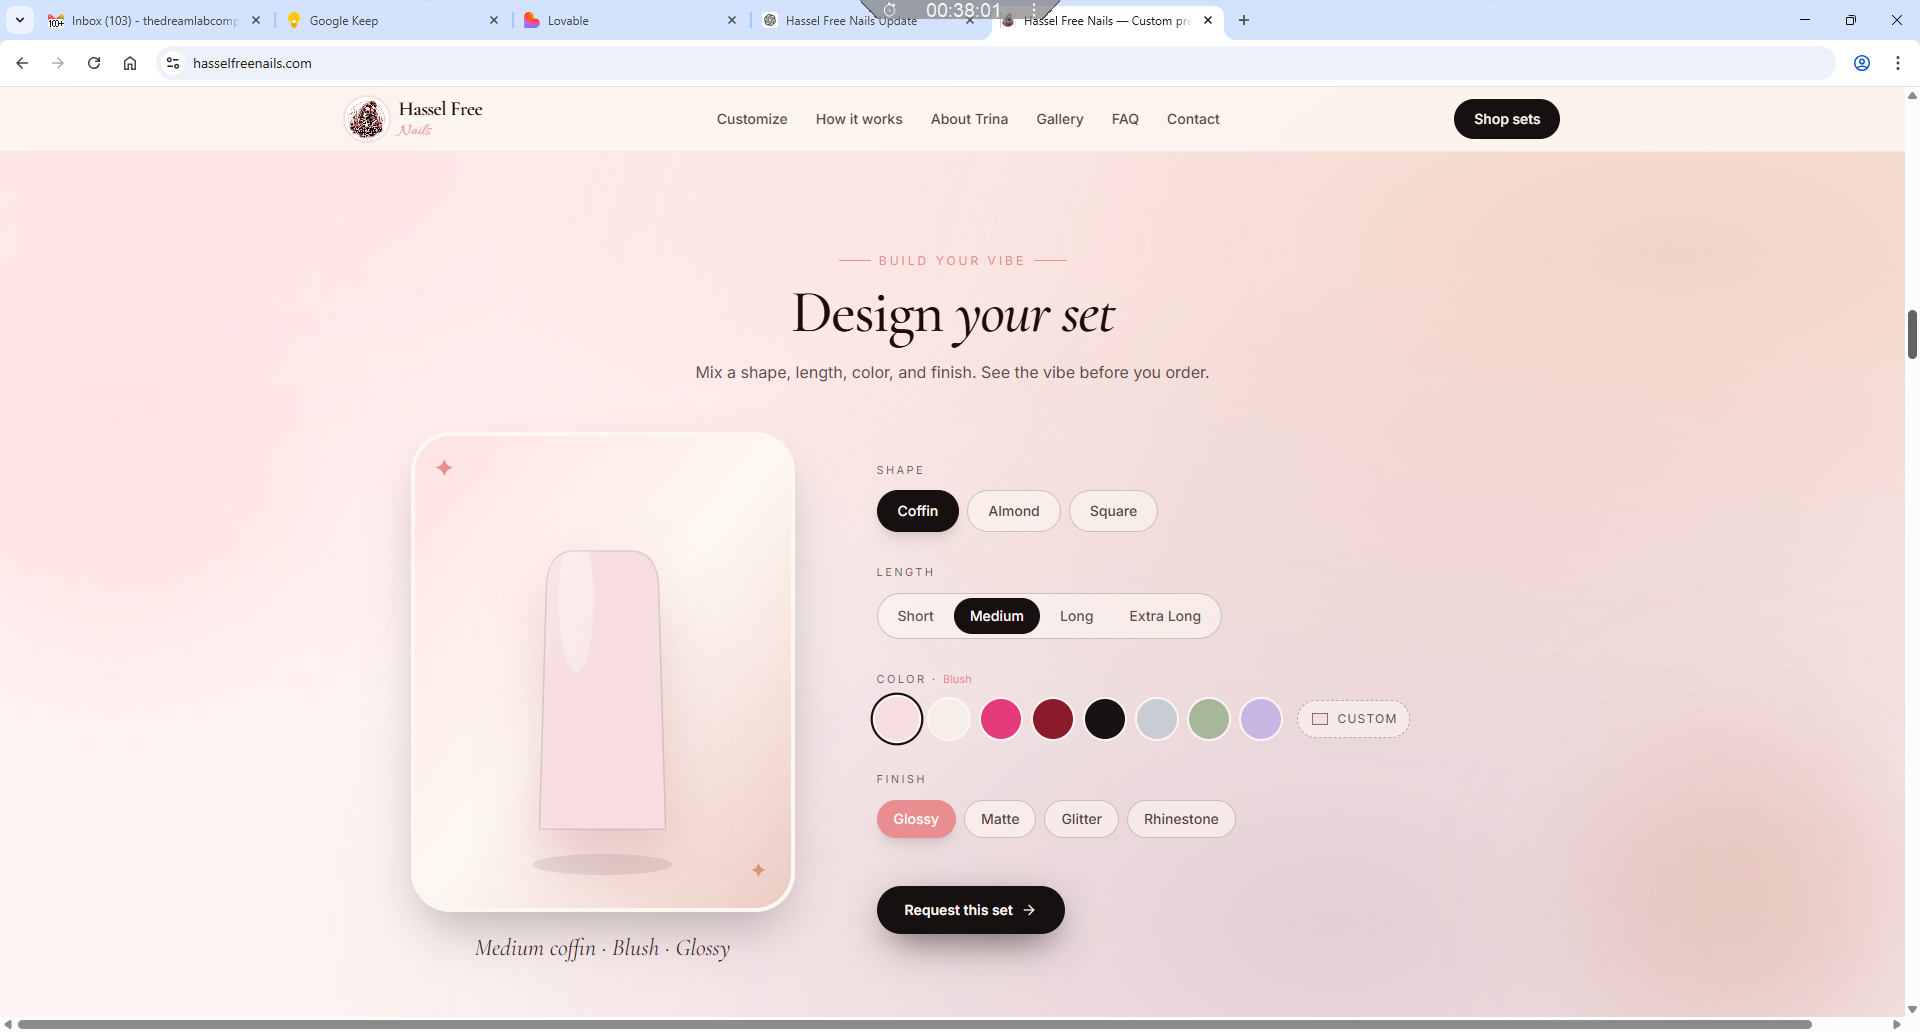Close the active Hassel Free Nails tab
The height and width of the screenshot is (1032, 1920).
pos(1208,20)
